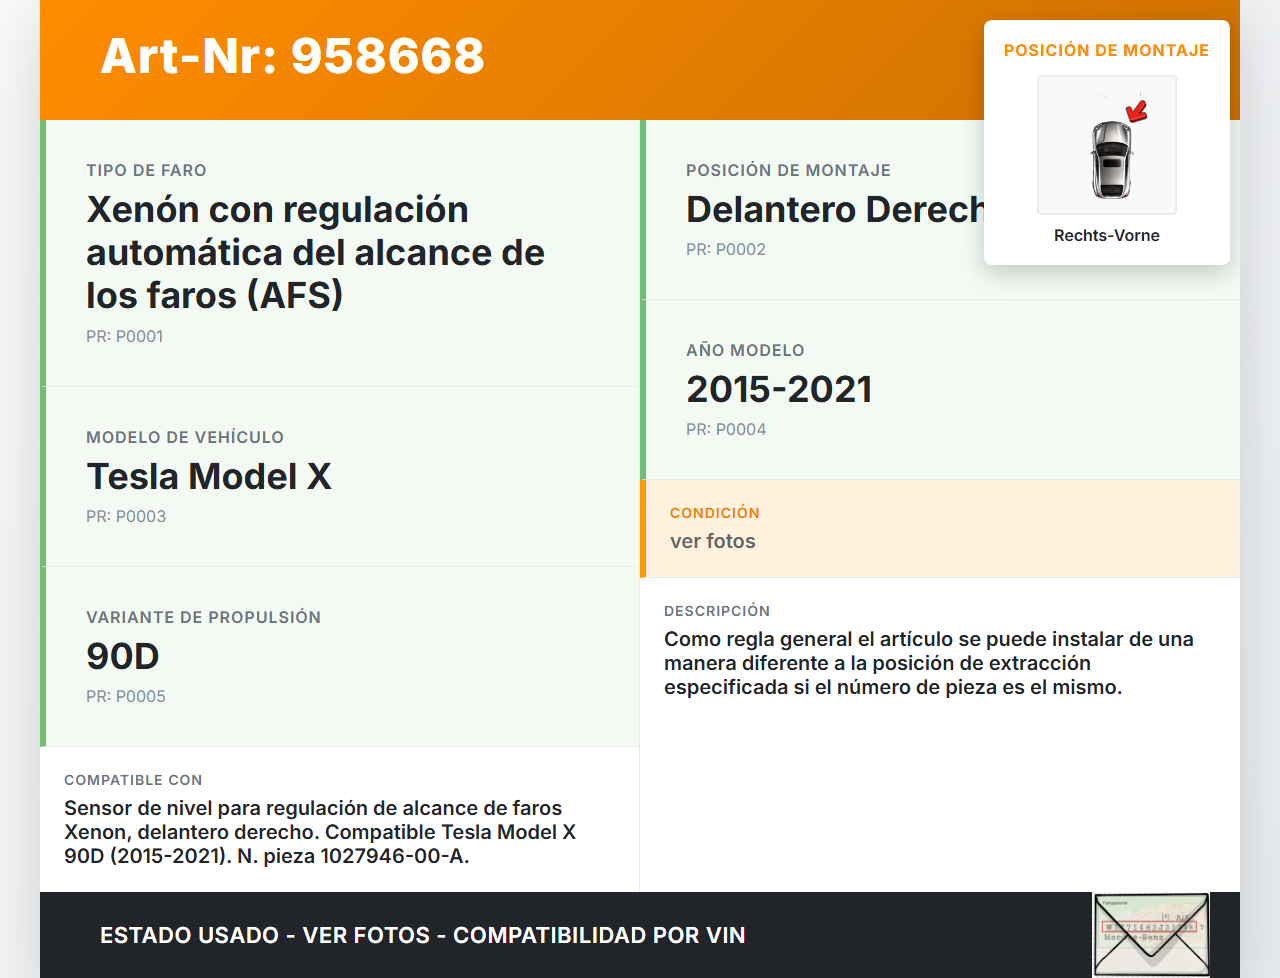Click the PR: P0004 code
This screenshot has height=978, width=1280.
[726, 430]
